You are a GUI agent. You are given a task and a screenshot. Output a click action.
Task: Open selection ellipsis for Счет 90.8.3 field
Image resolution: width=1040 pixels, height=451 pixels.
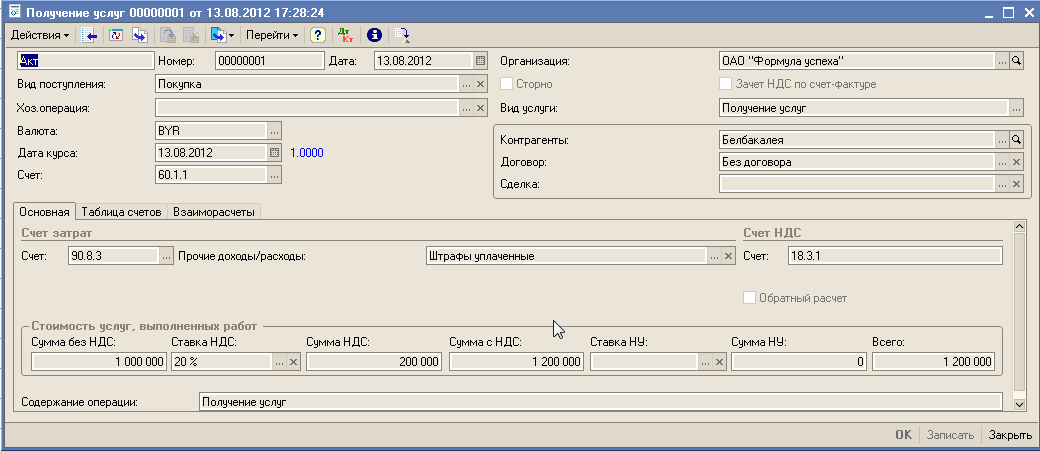[166, 256]
